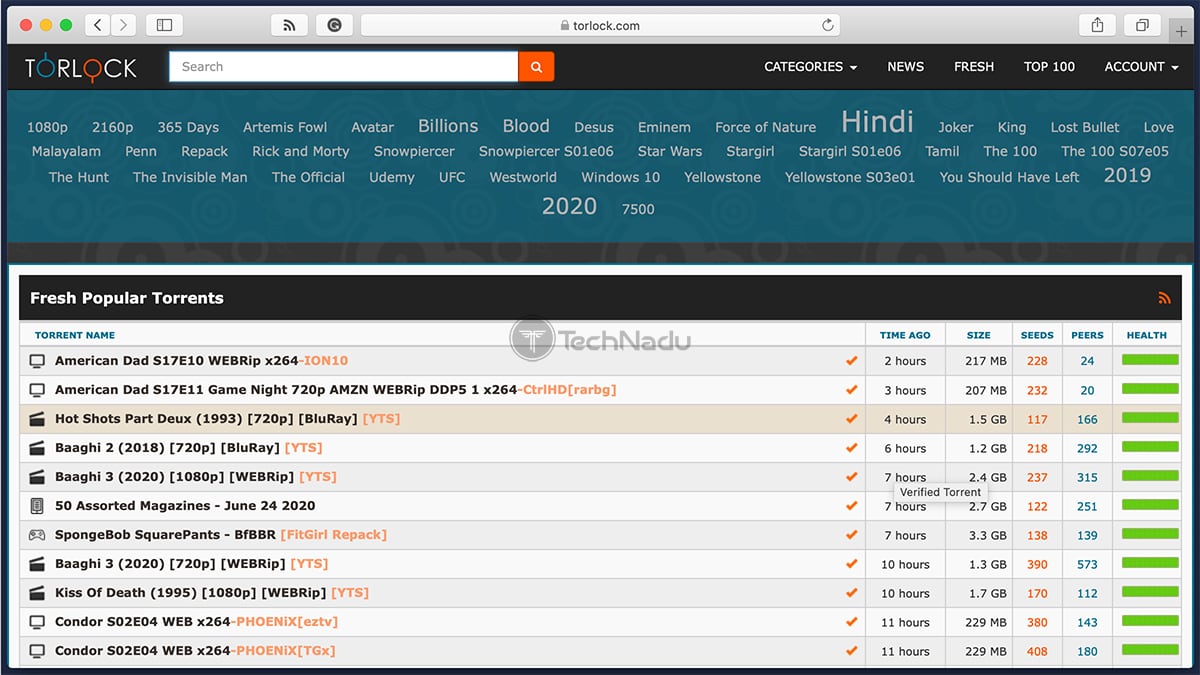Open the Udemy tag link
Viewport: 1200px width, 675px height.
392,177
